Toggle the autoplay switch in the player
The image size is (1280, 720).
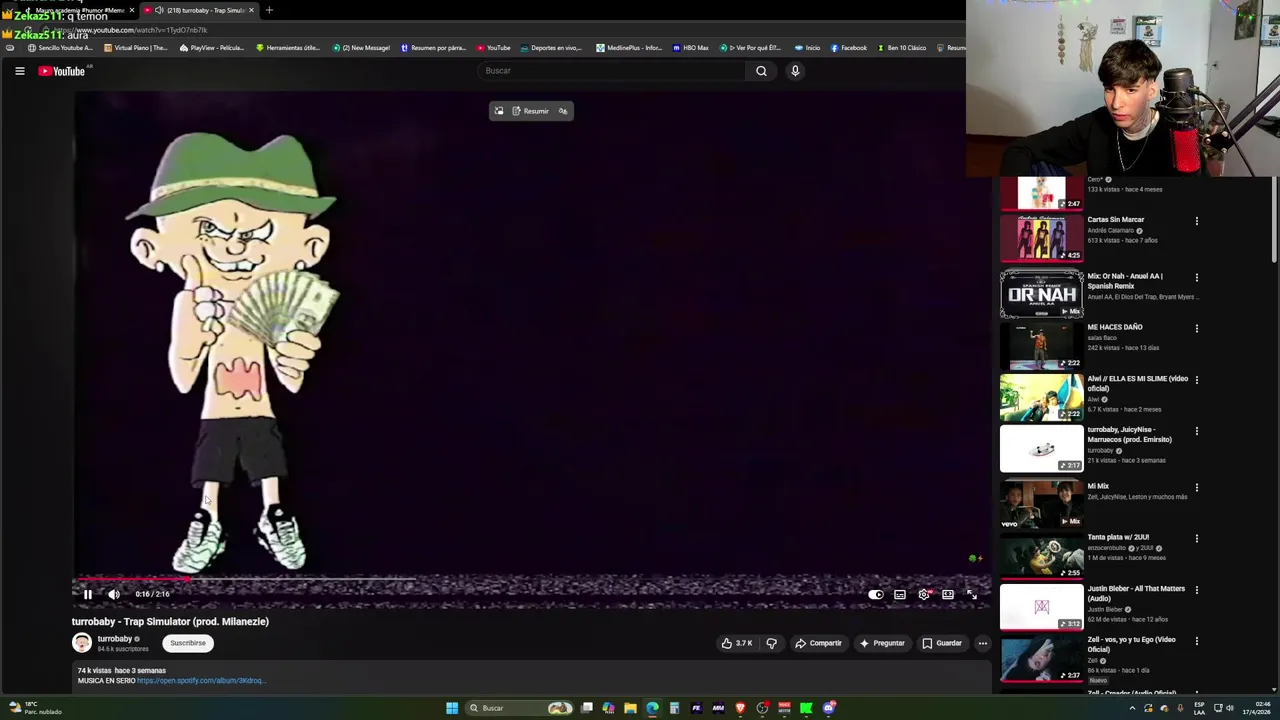[875, 594]
